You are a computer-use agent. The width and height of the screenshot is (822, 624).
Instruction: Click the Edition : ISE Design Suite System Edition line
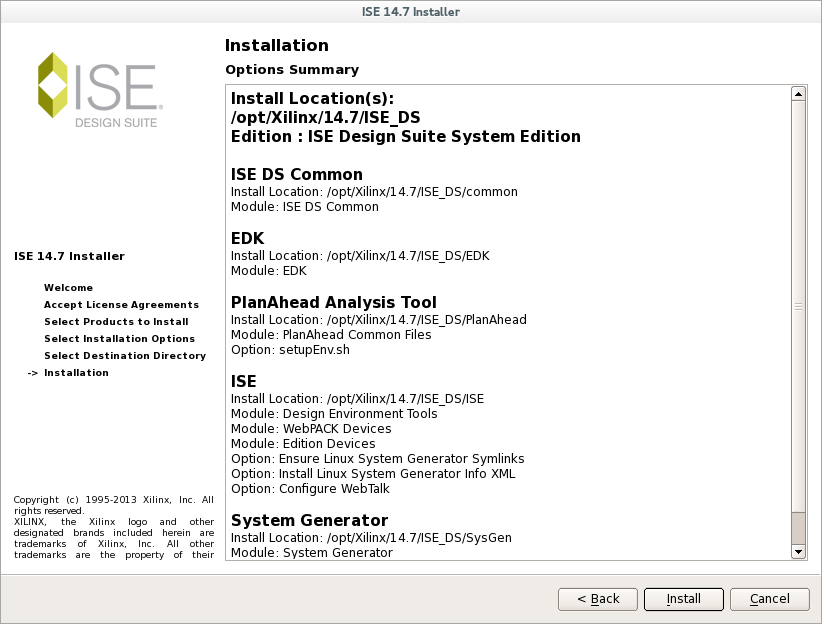pyautogui.click(x=406, y=136)
